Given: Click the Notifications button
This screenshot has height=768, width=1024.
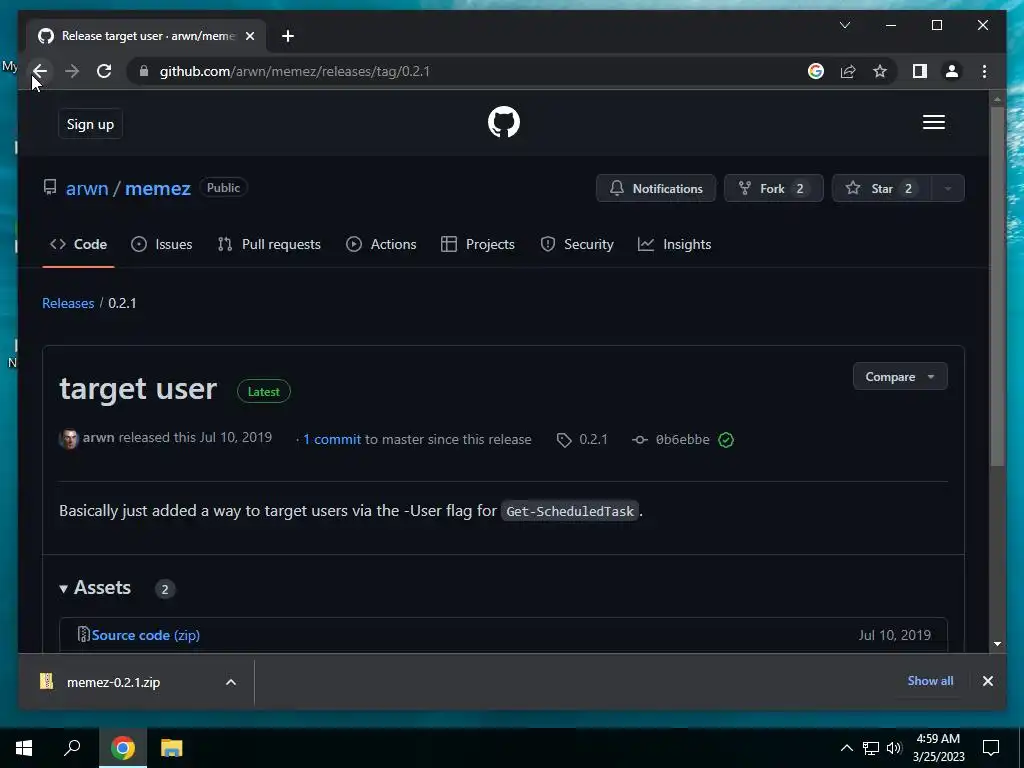Looking at the screenshot, I should click(656, 188).
